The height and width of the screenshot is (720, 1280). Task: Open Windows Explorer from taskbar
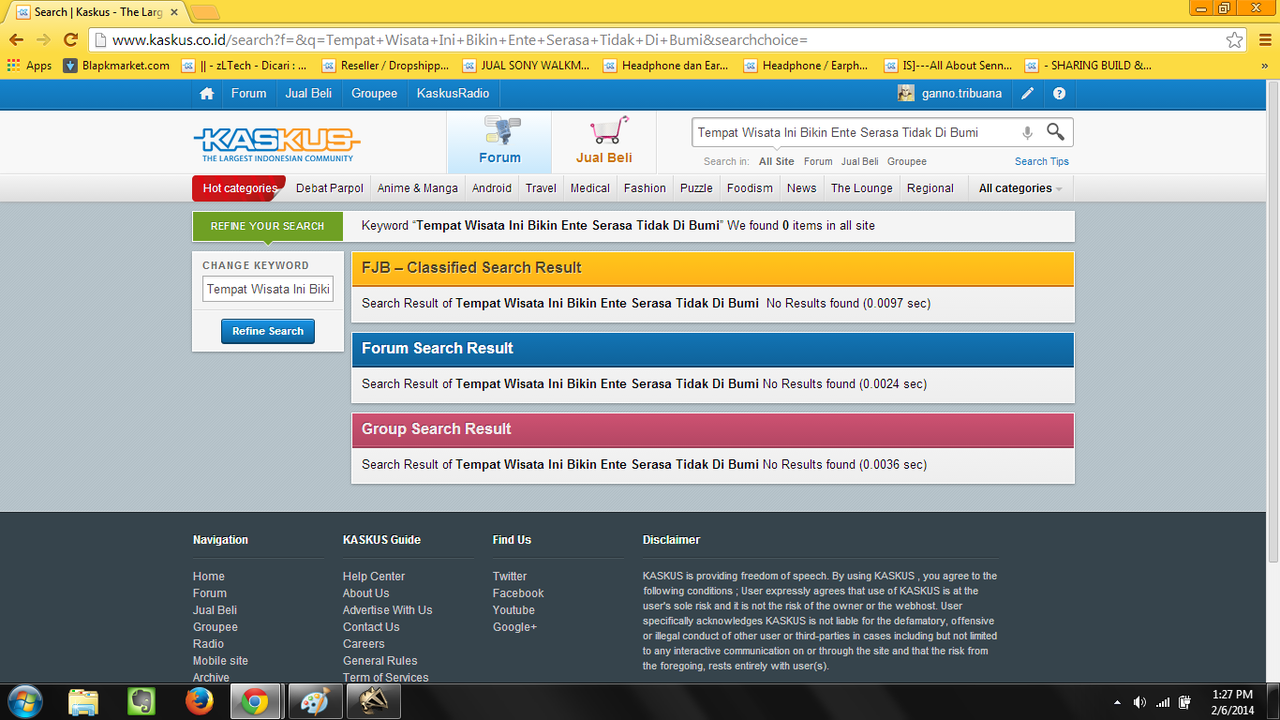[x=83, y=702]
